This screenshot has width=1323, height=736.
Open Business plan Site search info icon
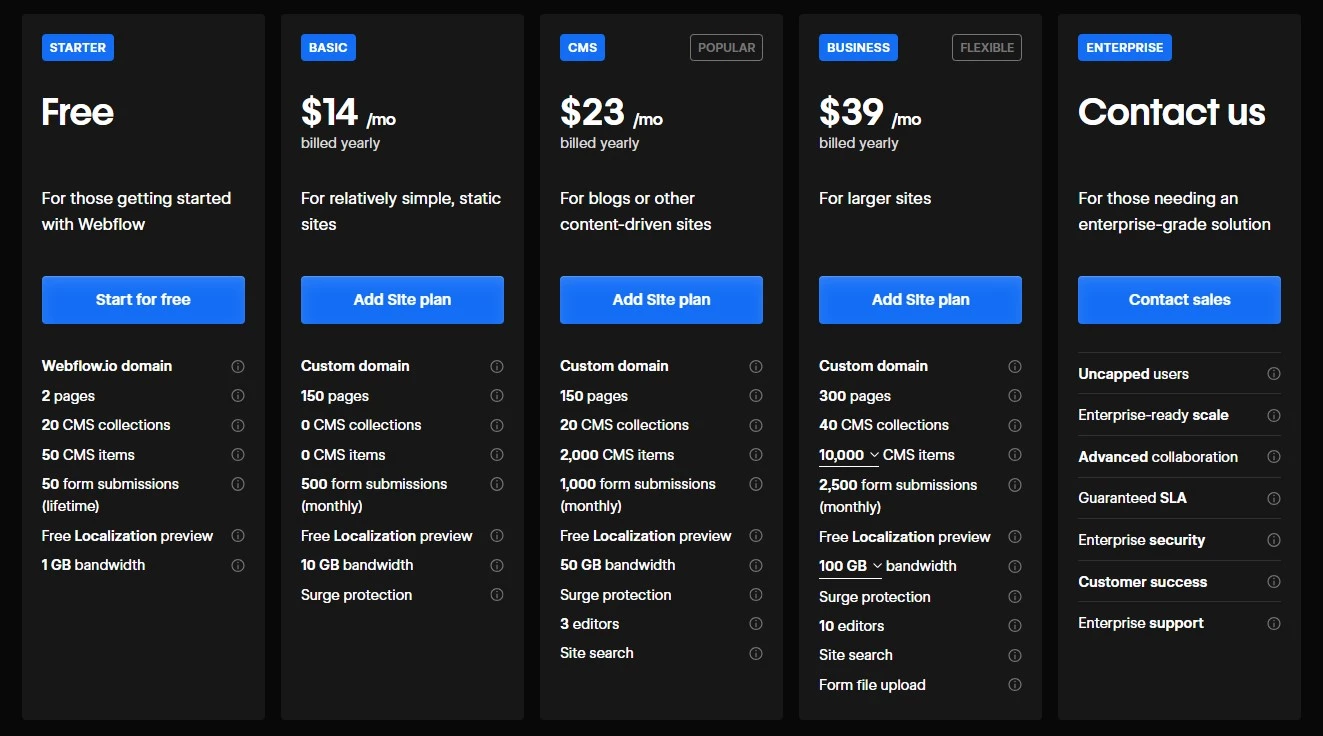coord(1015,656)
